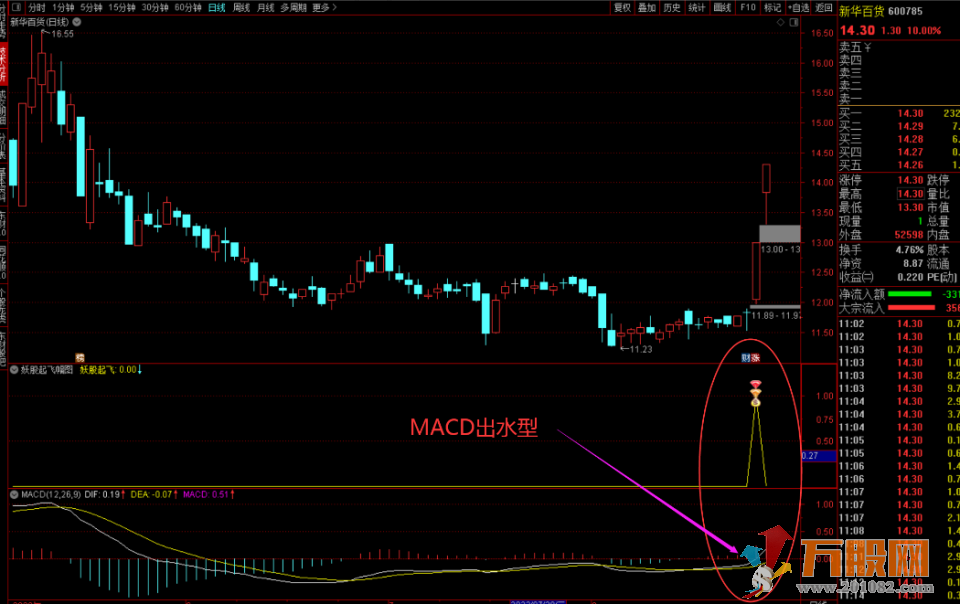Viewport: 960px width, 604px height.
Task: Click the 净资 value 8.87
Action: pyautogui.click(x=913, y=263)
